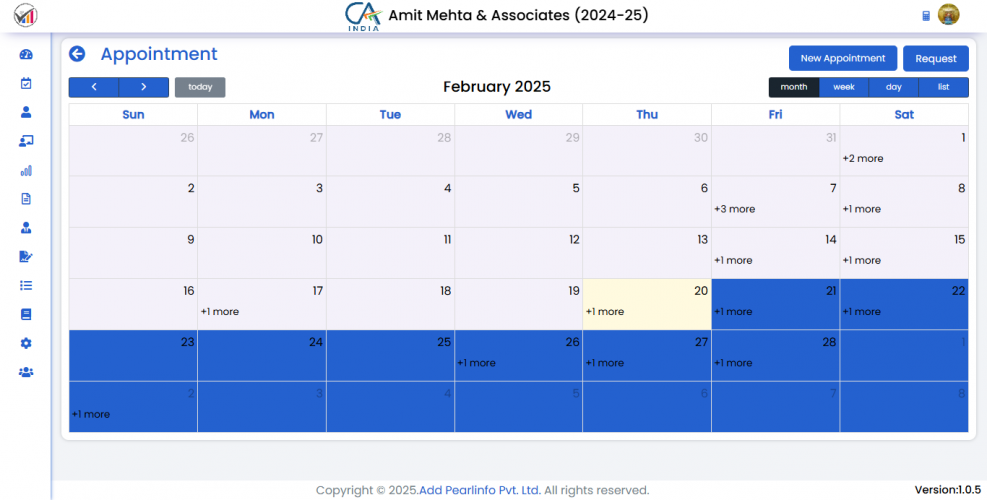Select day number 5 in the calendar
This screenshot has width=987, height=500.
[x=576, y=188]
